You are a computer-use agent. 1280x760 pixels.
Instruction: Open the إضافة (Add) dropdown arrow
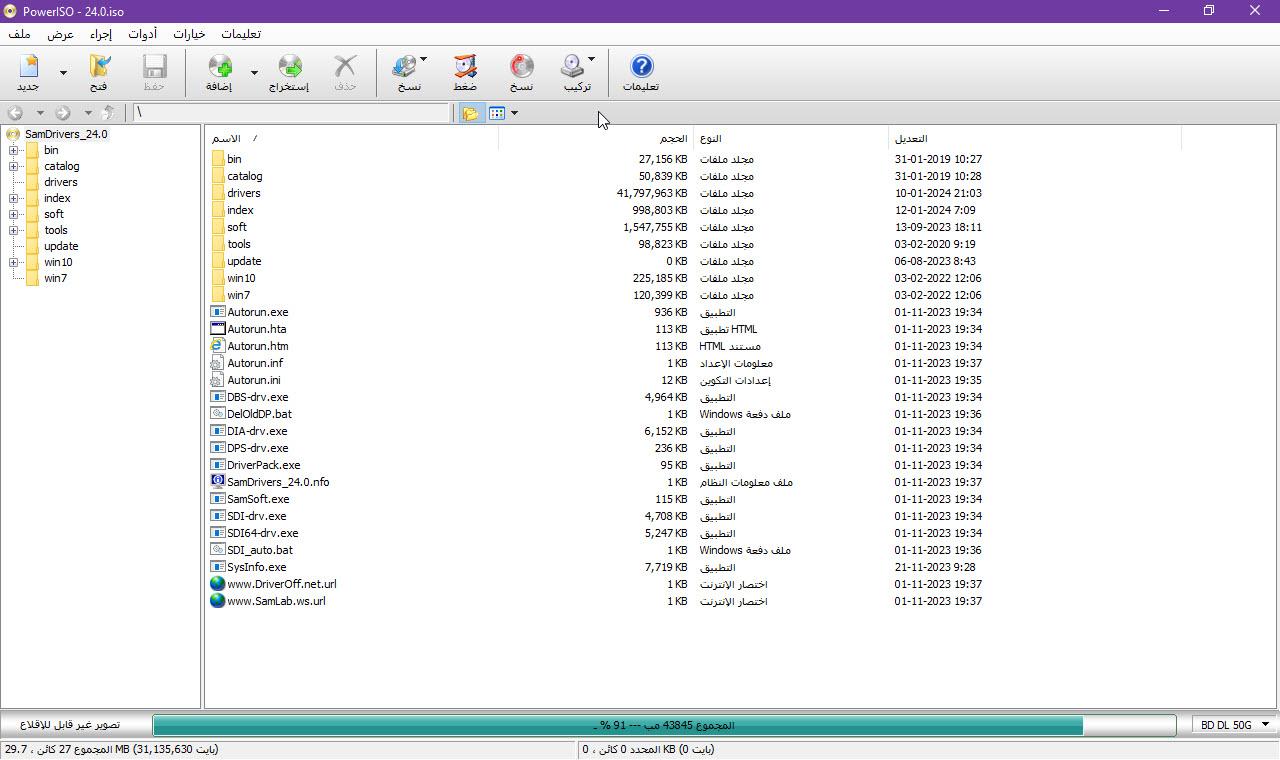tap(254, 73)
